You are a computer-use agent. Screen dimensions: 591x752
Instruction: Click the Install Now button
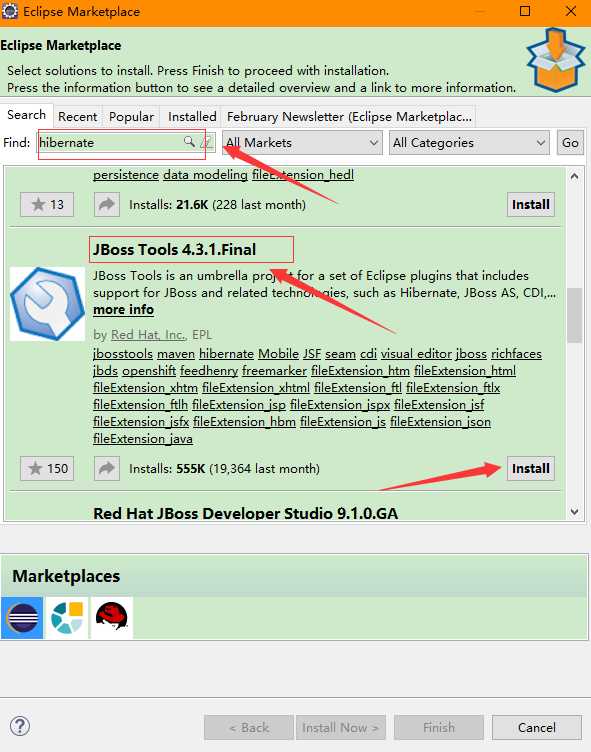(340, 728)
